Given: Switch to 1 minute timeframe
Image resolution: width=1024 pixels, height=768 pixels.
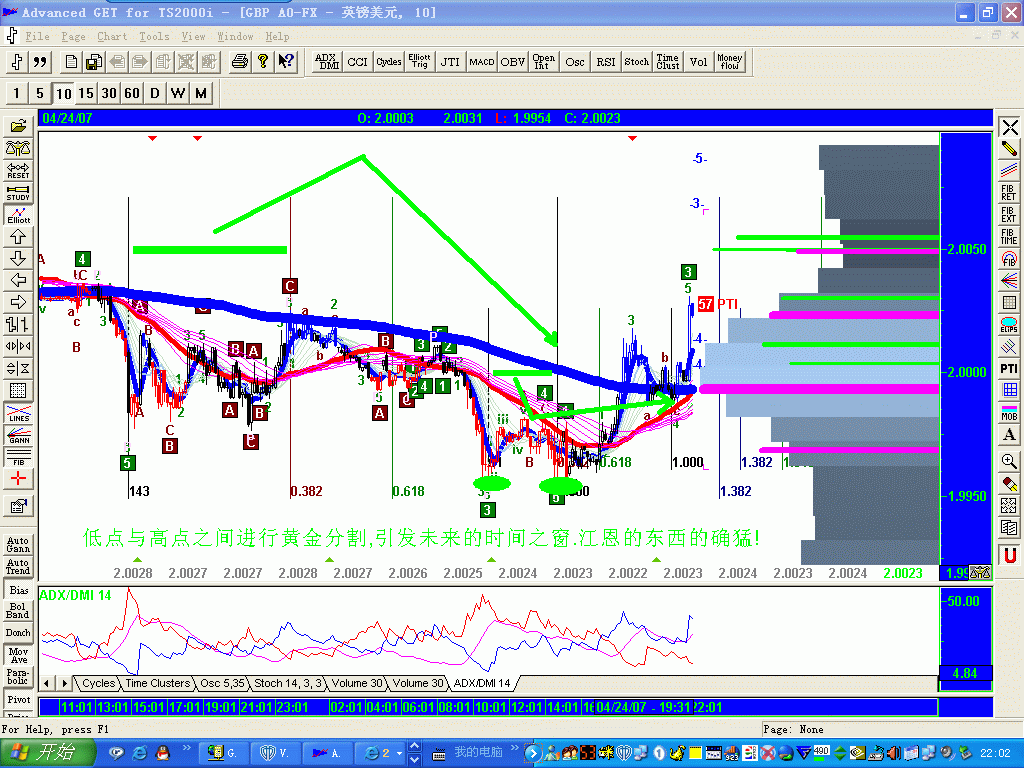Looking at the screenshot, I should tap(16, 93).
